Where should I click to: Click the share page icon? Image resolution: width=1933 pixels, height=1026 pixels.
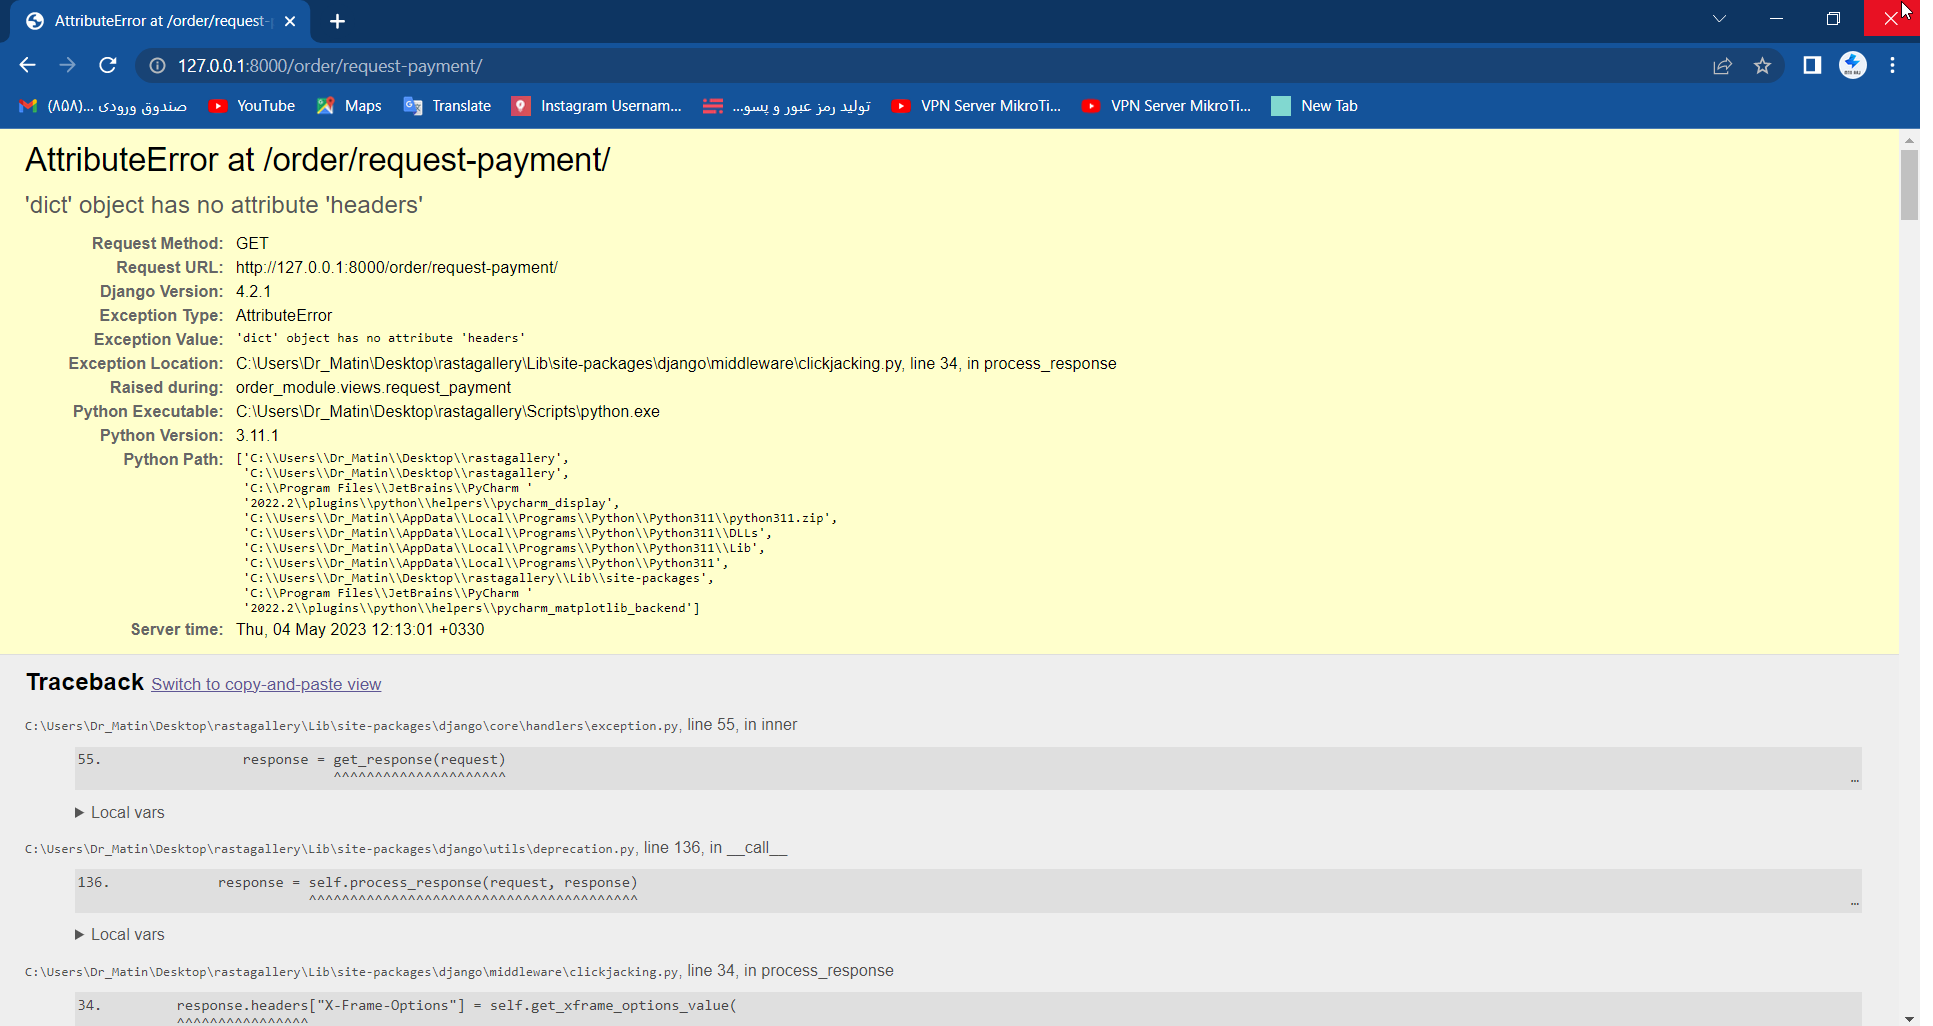click(x=1722, y=66)
